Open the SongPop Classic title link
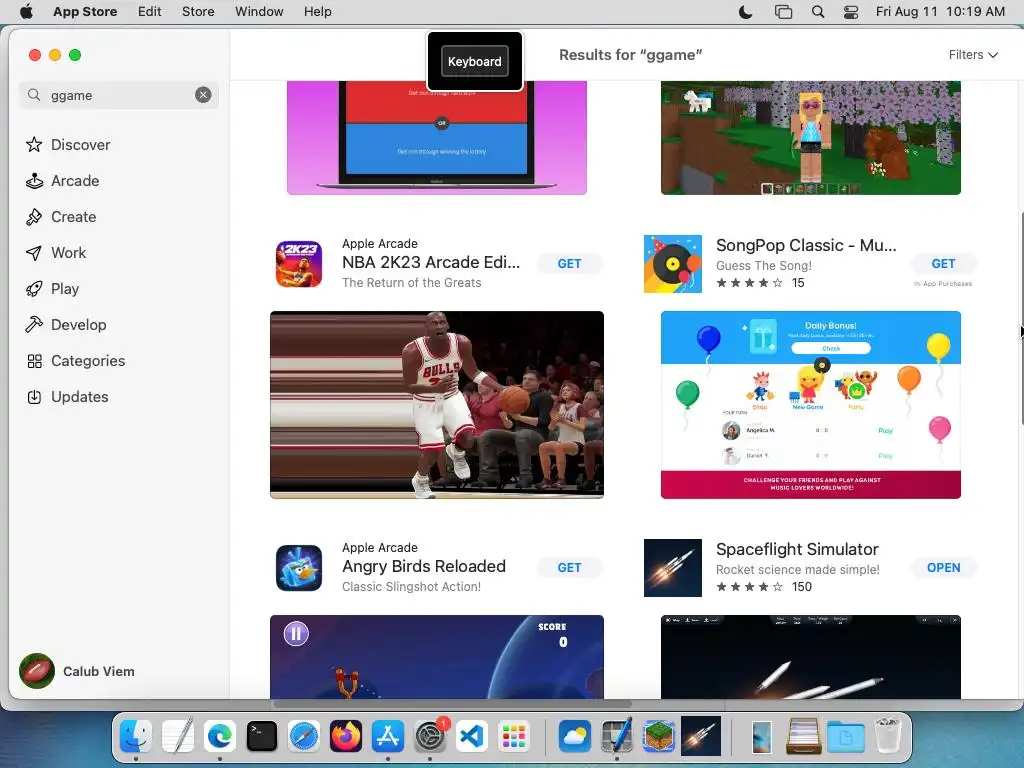The image size is (1024, 768). (x=806, y=246)
